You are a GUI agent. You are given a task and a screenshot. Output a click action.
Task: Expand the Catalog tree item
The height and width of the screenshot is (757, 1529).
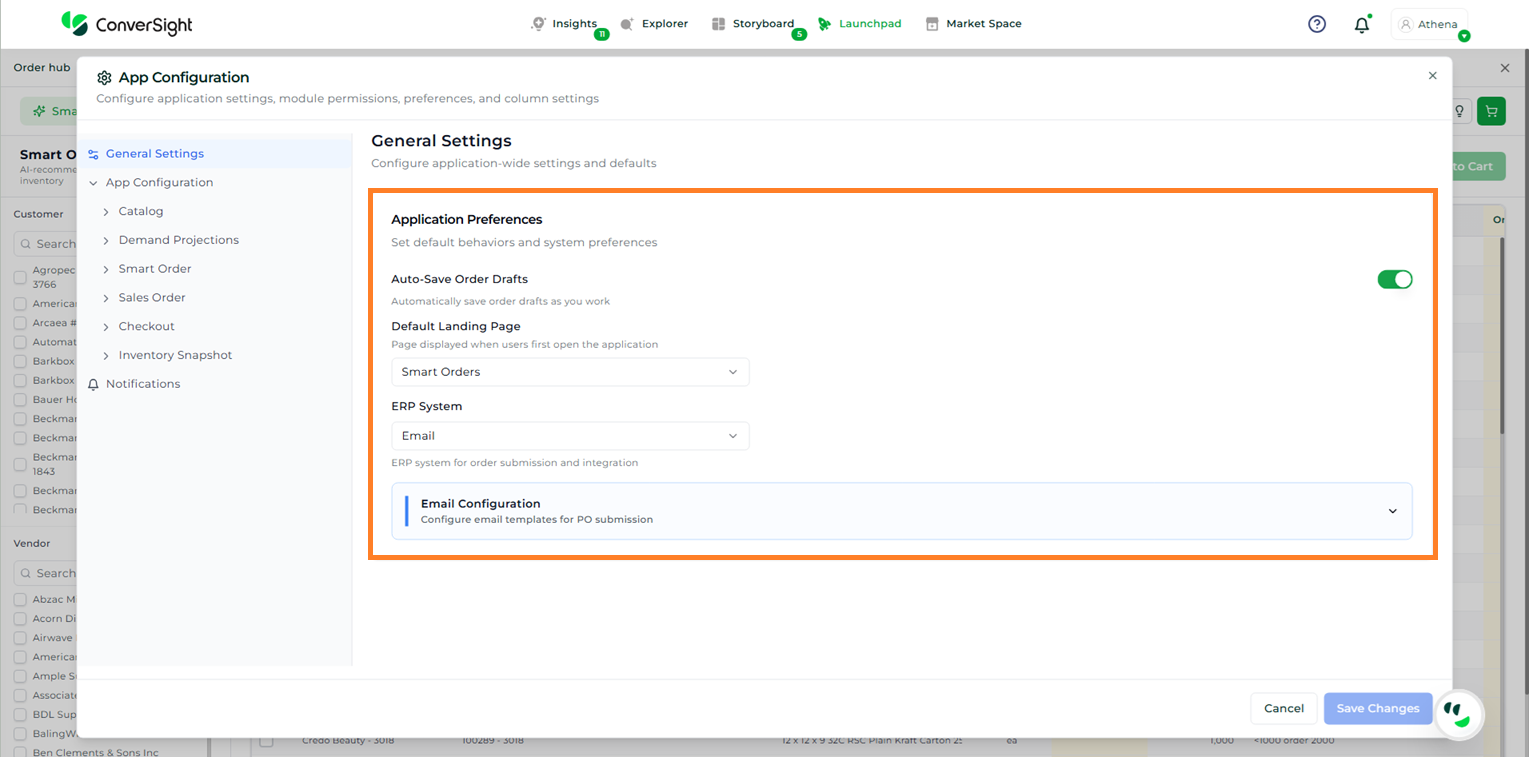(x=106, y=212)
